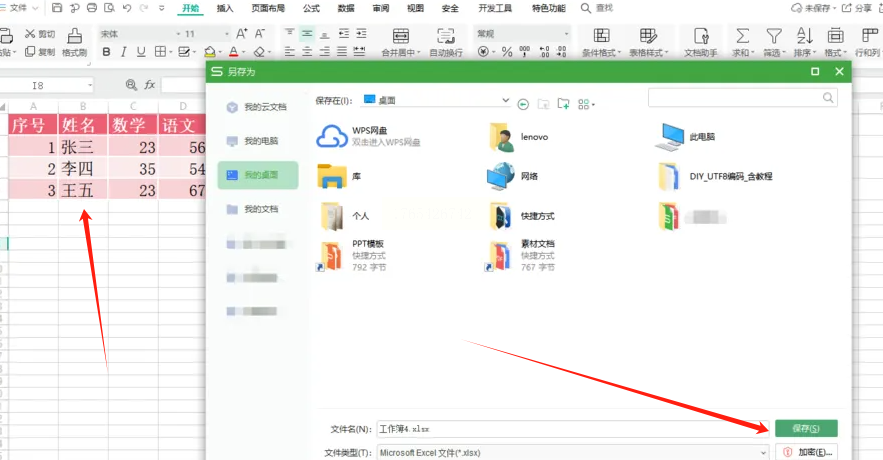Switch to the 公式 (Formulas) tab
This screenshot has width=883, height=460.
click(x=311, y=8)
